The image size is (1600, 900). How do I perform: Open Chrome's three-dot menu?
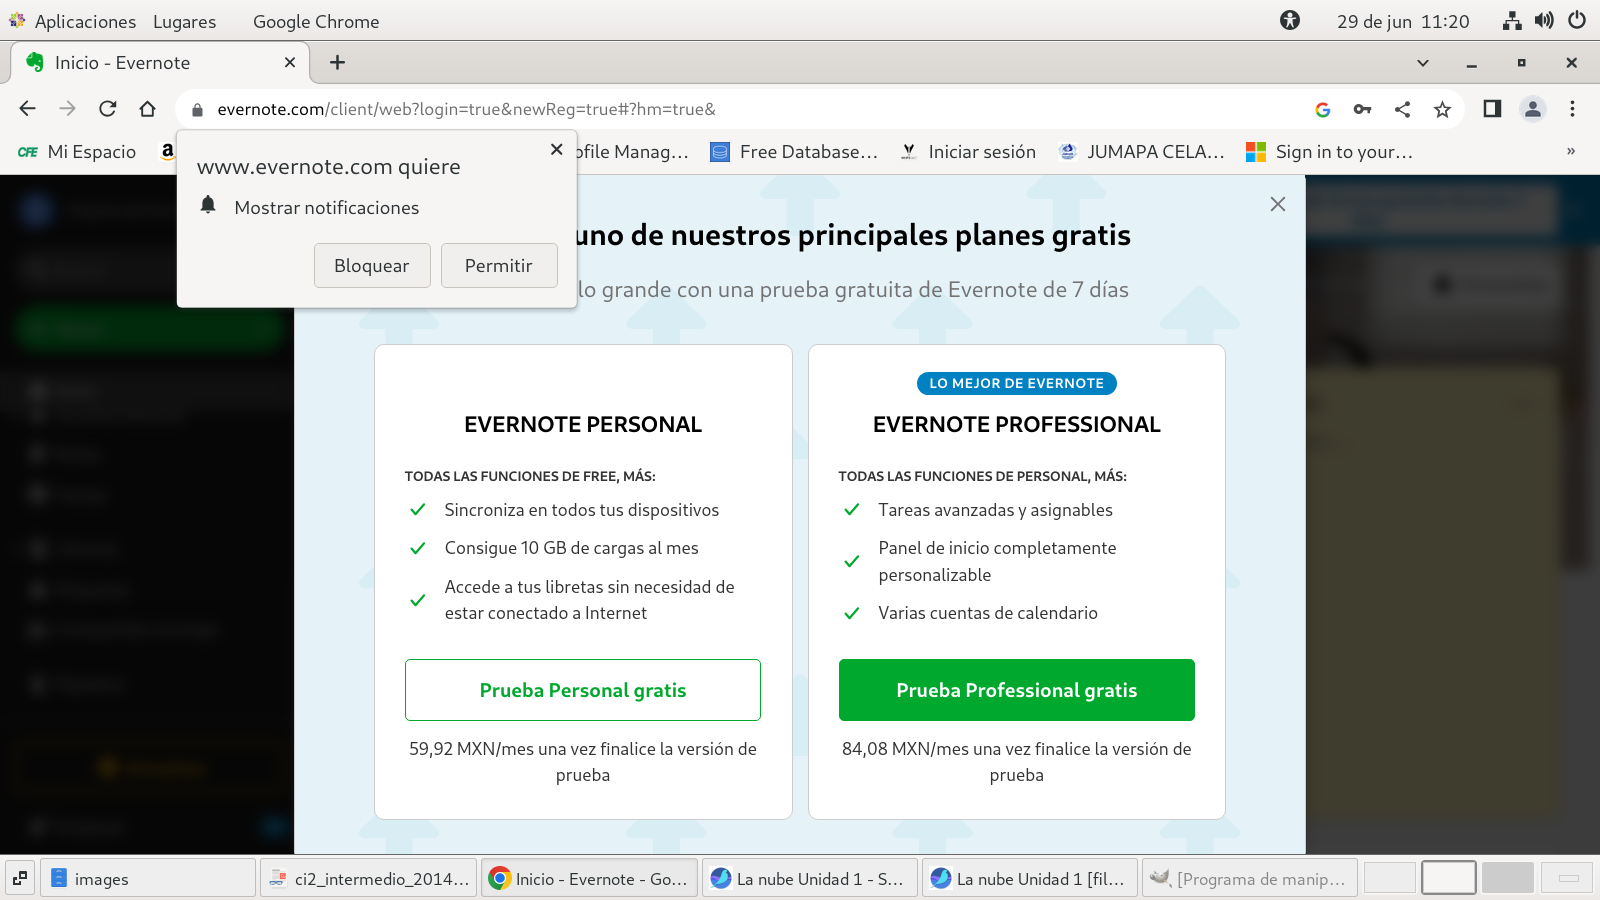coord(1572,109)
